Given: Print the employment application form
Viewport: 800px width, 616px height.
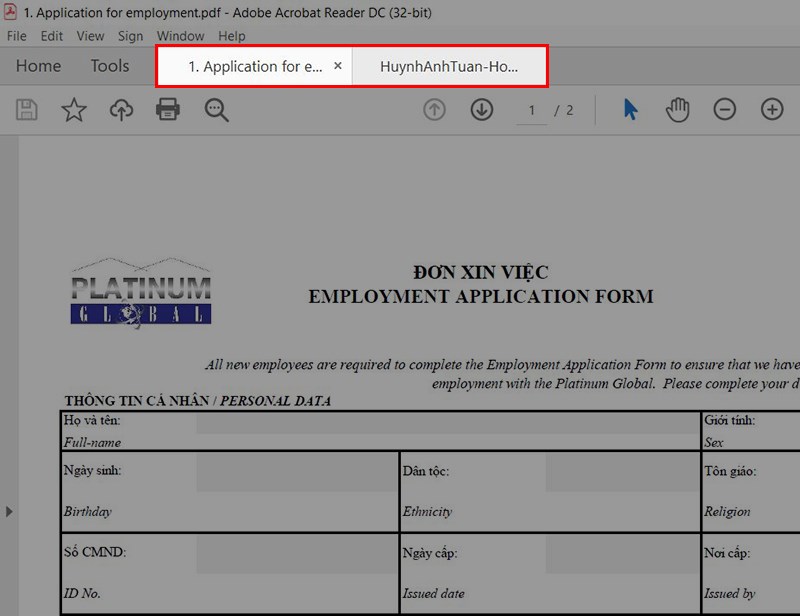Looking at the screenshot, I should click(x=169, y=110).
